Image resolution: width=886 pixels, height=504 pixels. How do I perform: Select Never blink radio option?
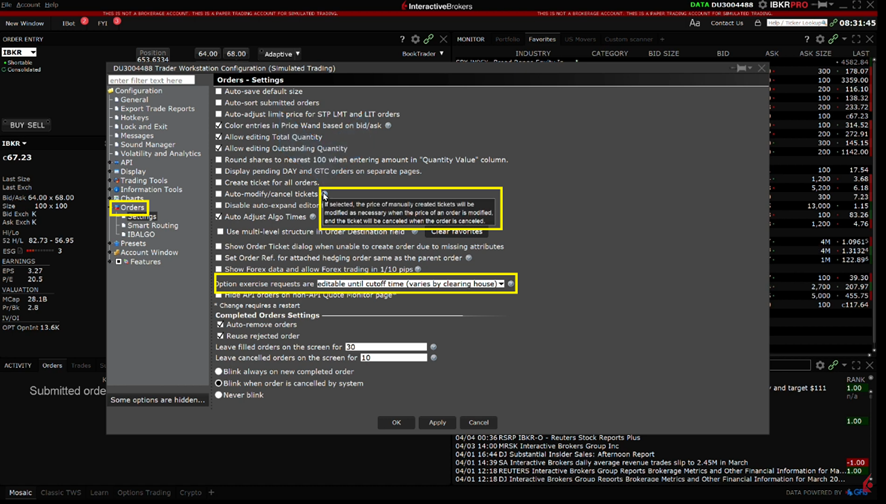pyautogui.click(x=219, y=395)
